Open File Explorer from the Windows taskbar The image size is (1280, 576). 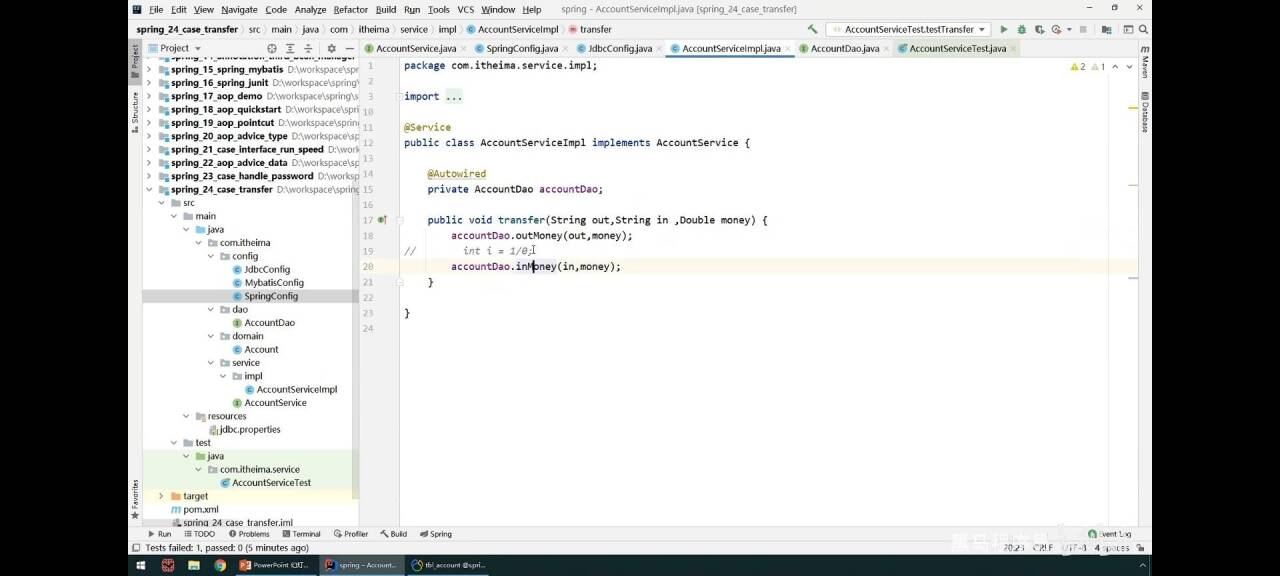(194, 565)
